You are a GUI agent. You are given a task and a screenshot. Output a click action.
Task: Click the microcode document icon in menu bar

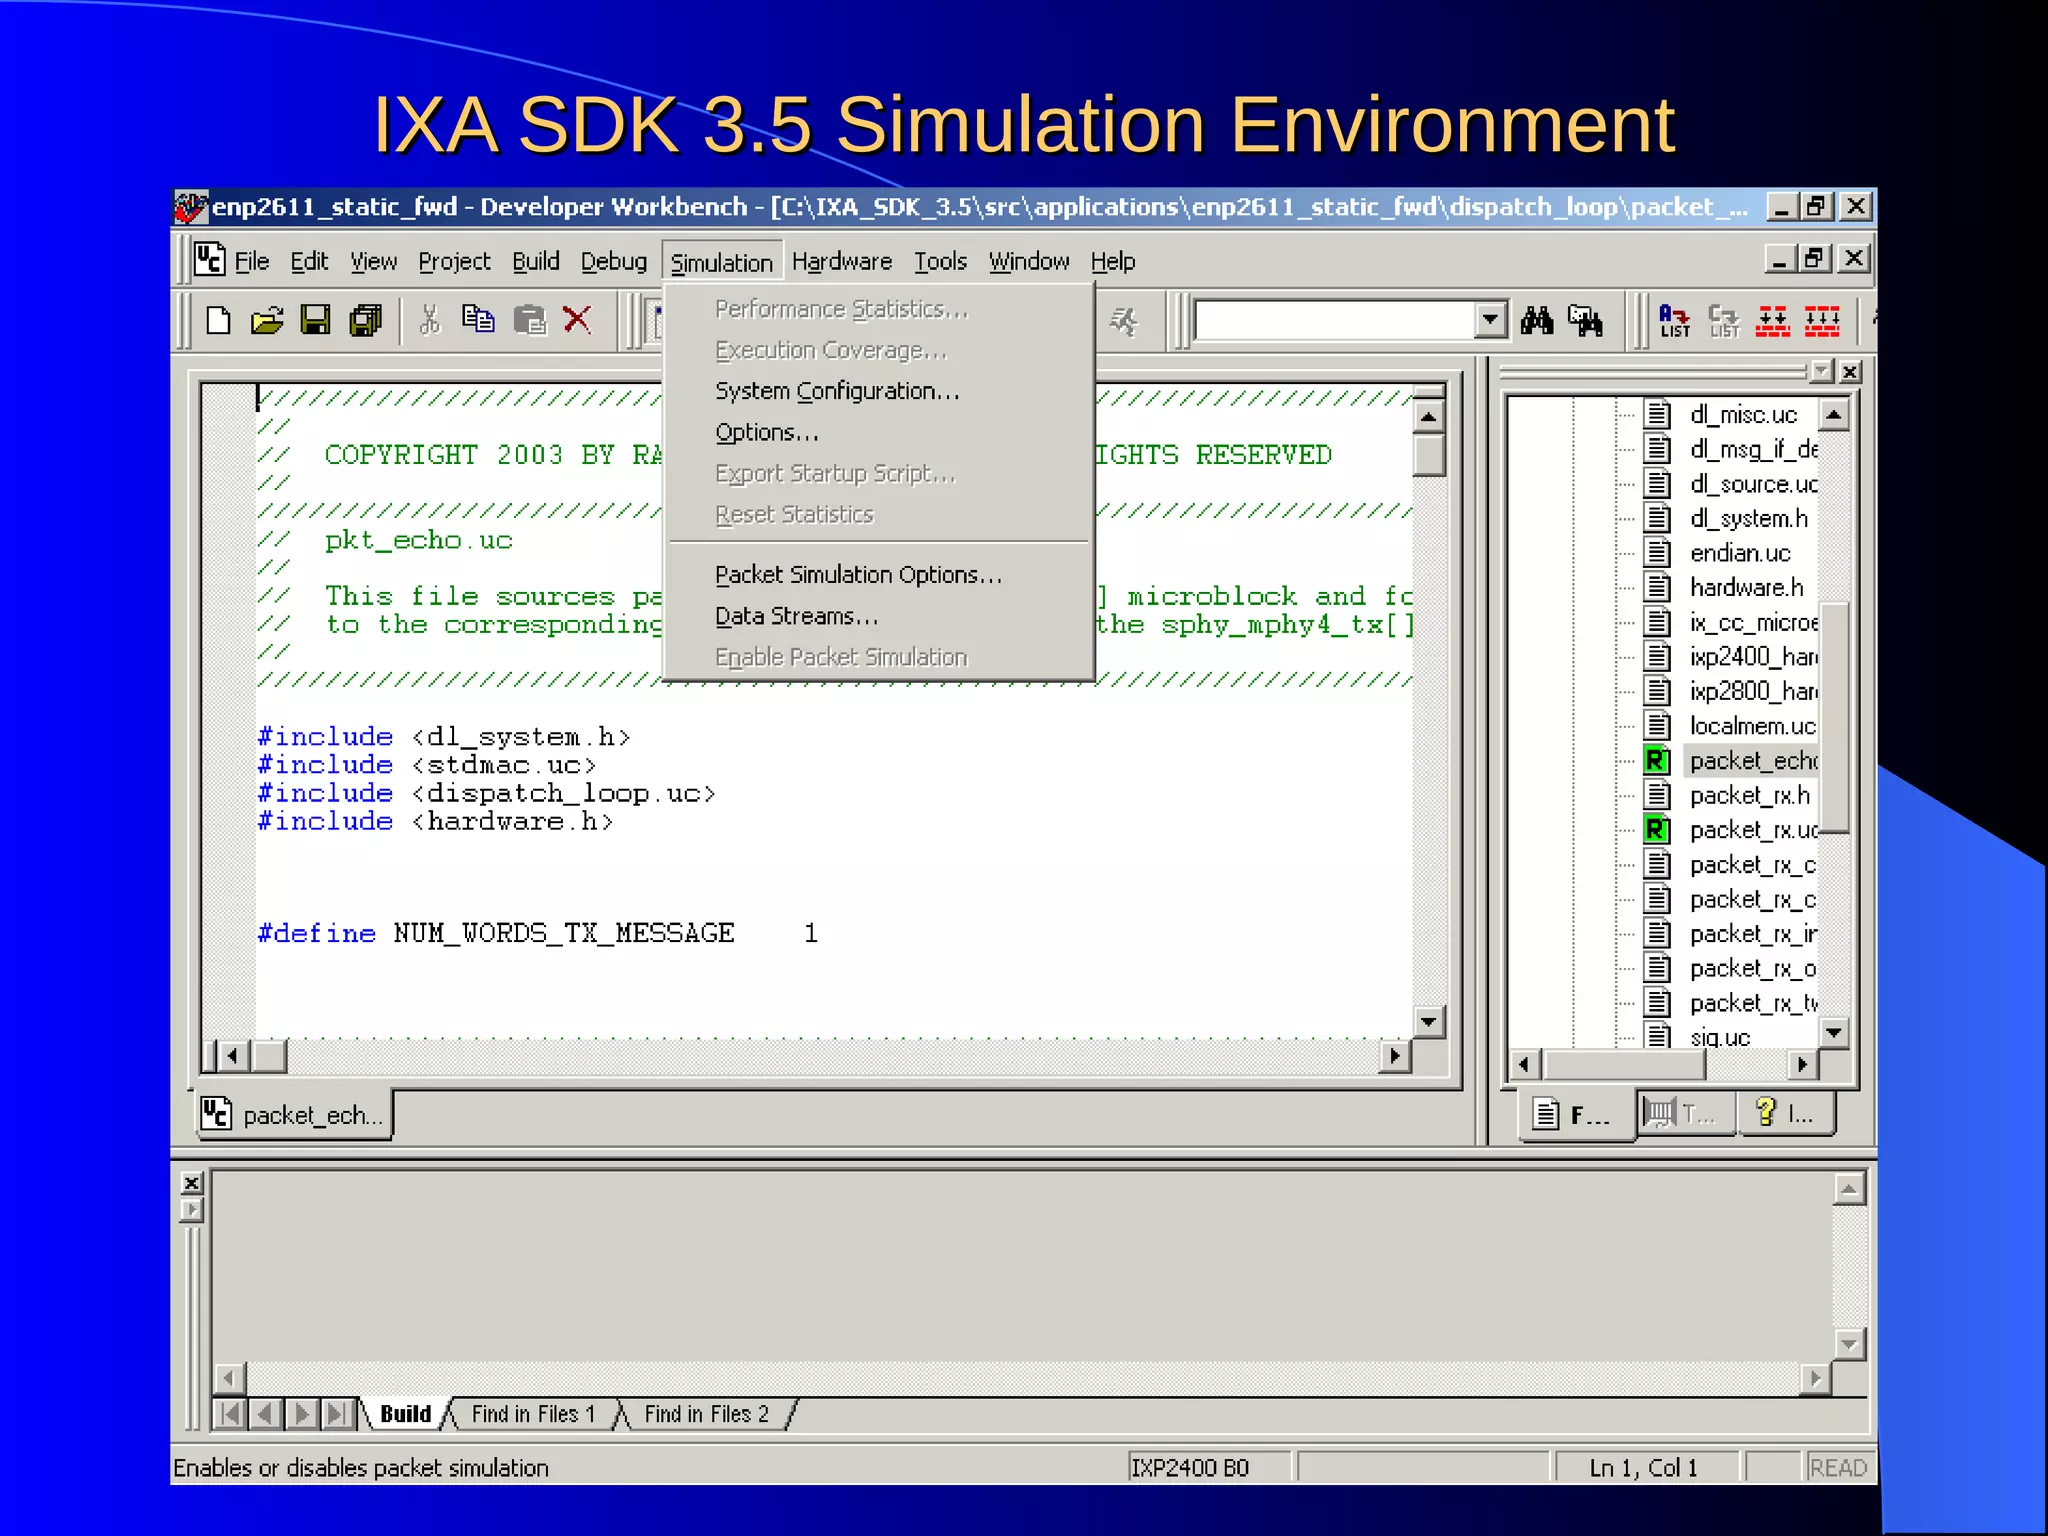(x=209, y=260)
